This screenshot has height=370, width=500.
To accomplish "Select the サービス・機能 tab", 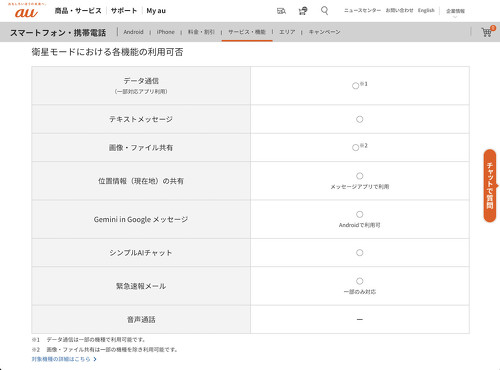I will click(x=247, y=32).
